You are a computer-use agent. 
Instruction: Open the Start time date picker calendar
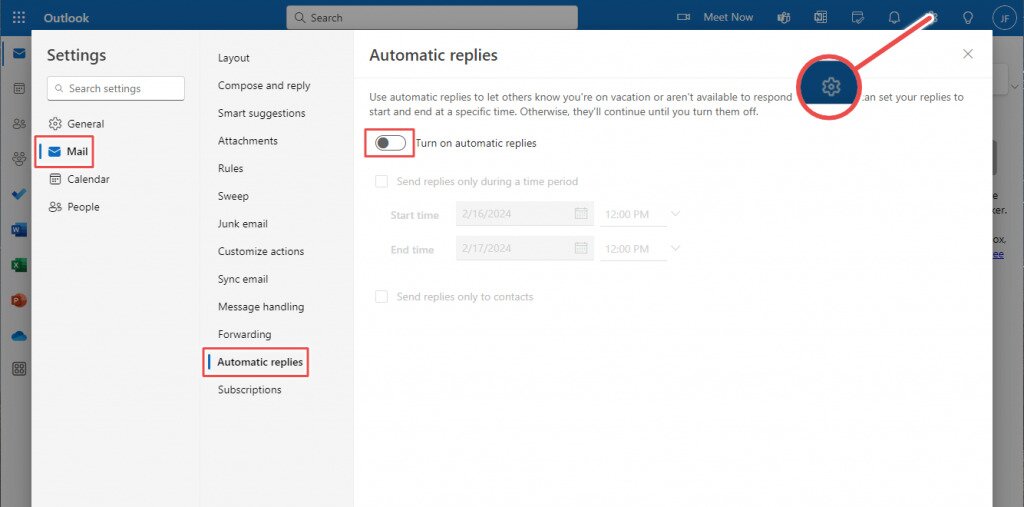[x=581, y=214]
